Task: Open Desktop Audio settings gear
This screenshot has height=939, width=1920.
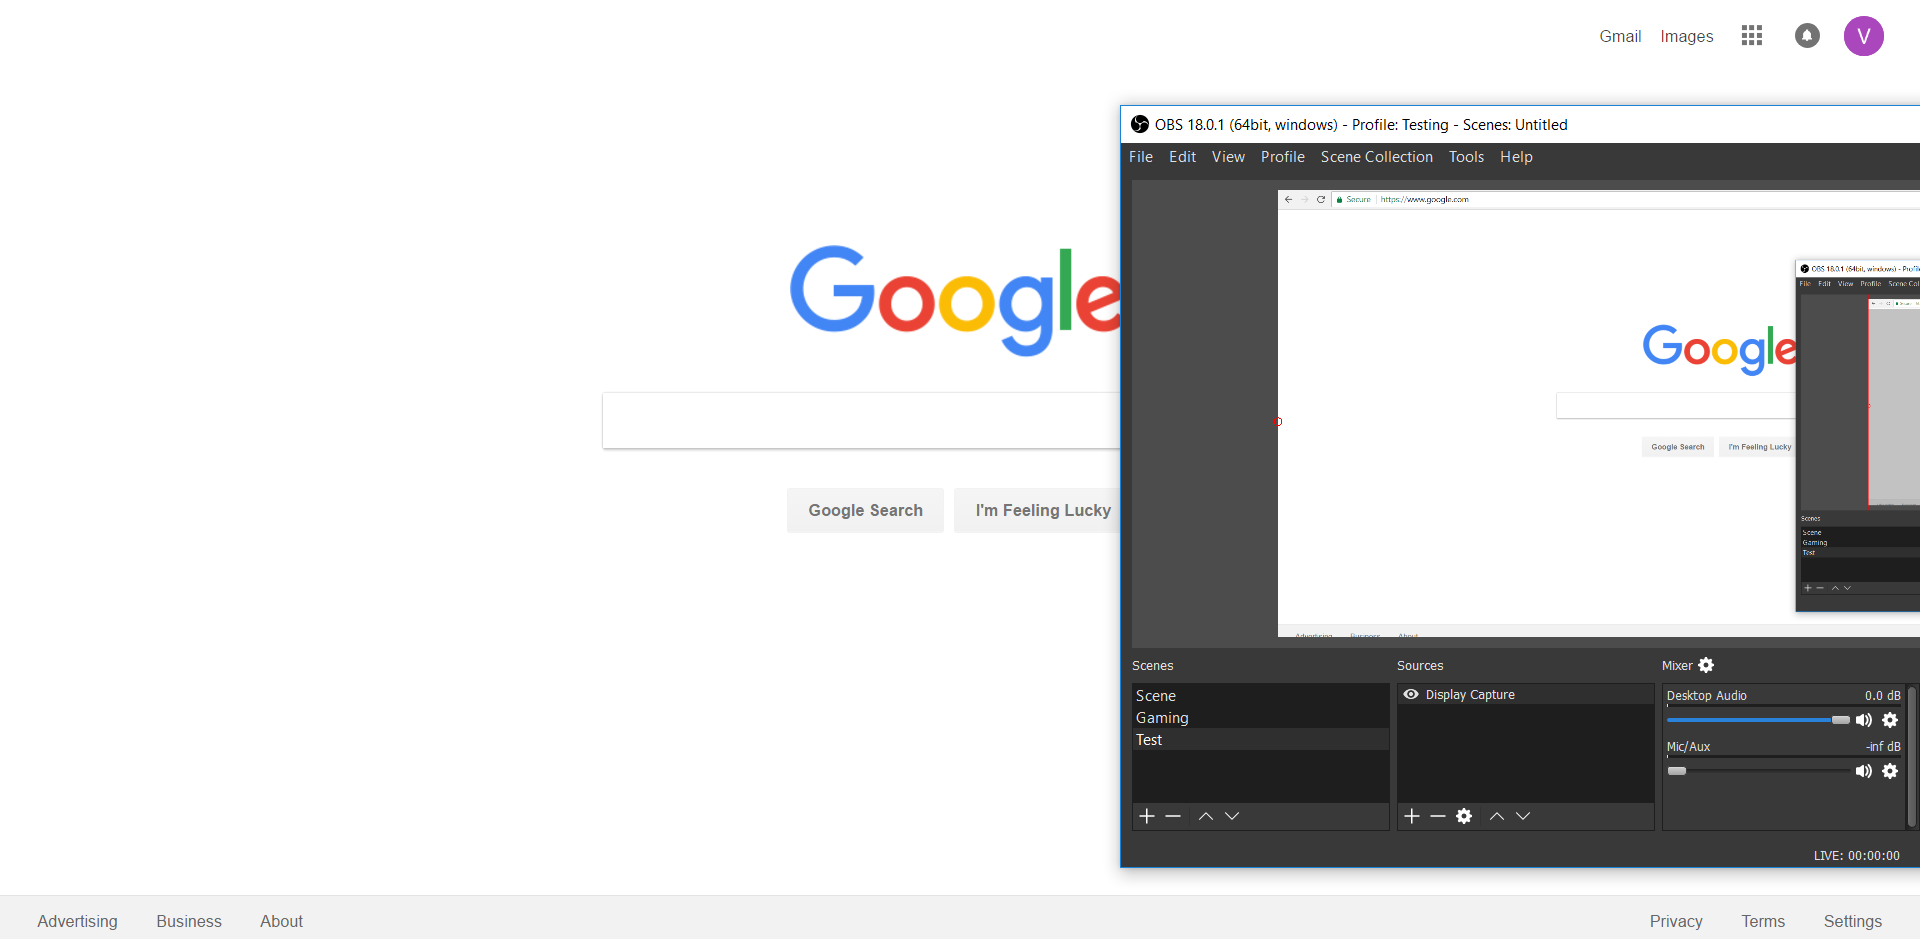Action: coord(1890,720)
